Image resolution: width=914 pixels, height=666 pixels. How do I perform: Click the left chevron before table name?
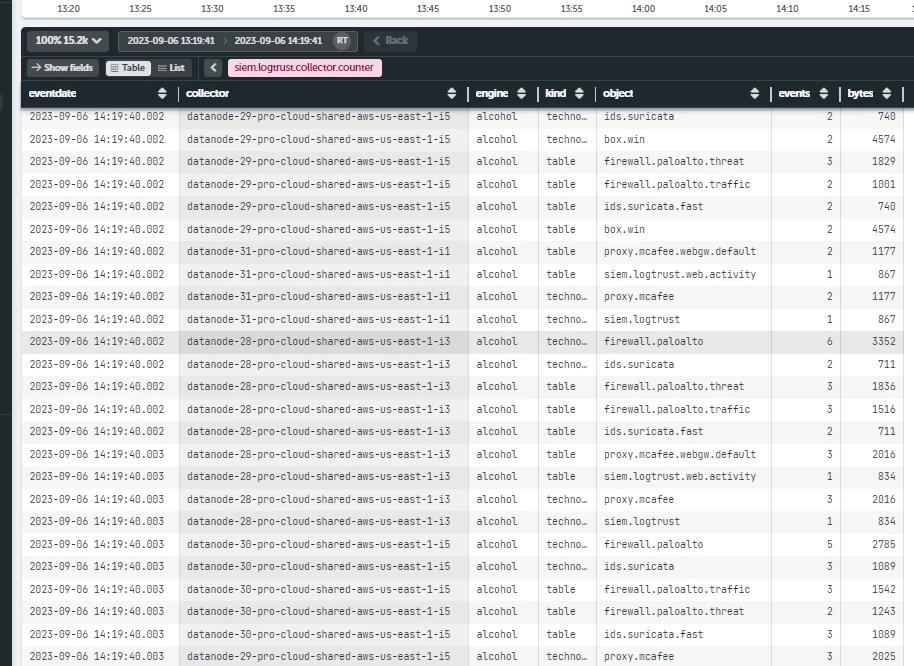point(213,68)
